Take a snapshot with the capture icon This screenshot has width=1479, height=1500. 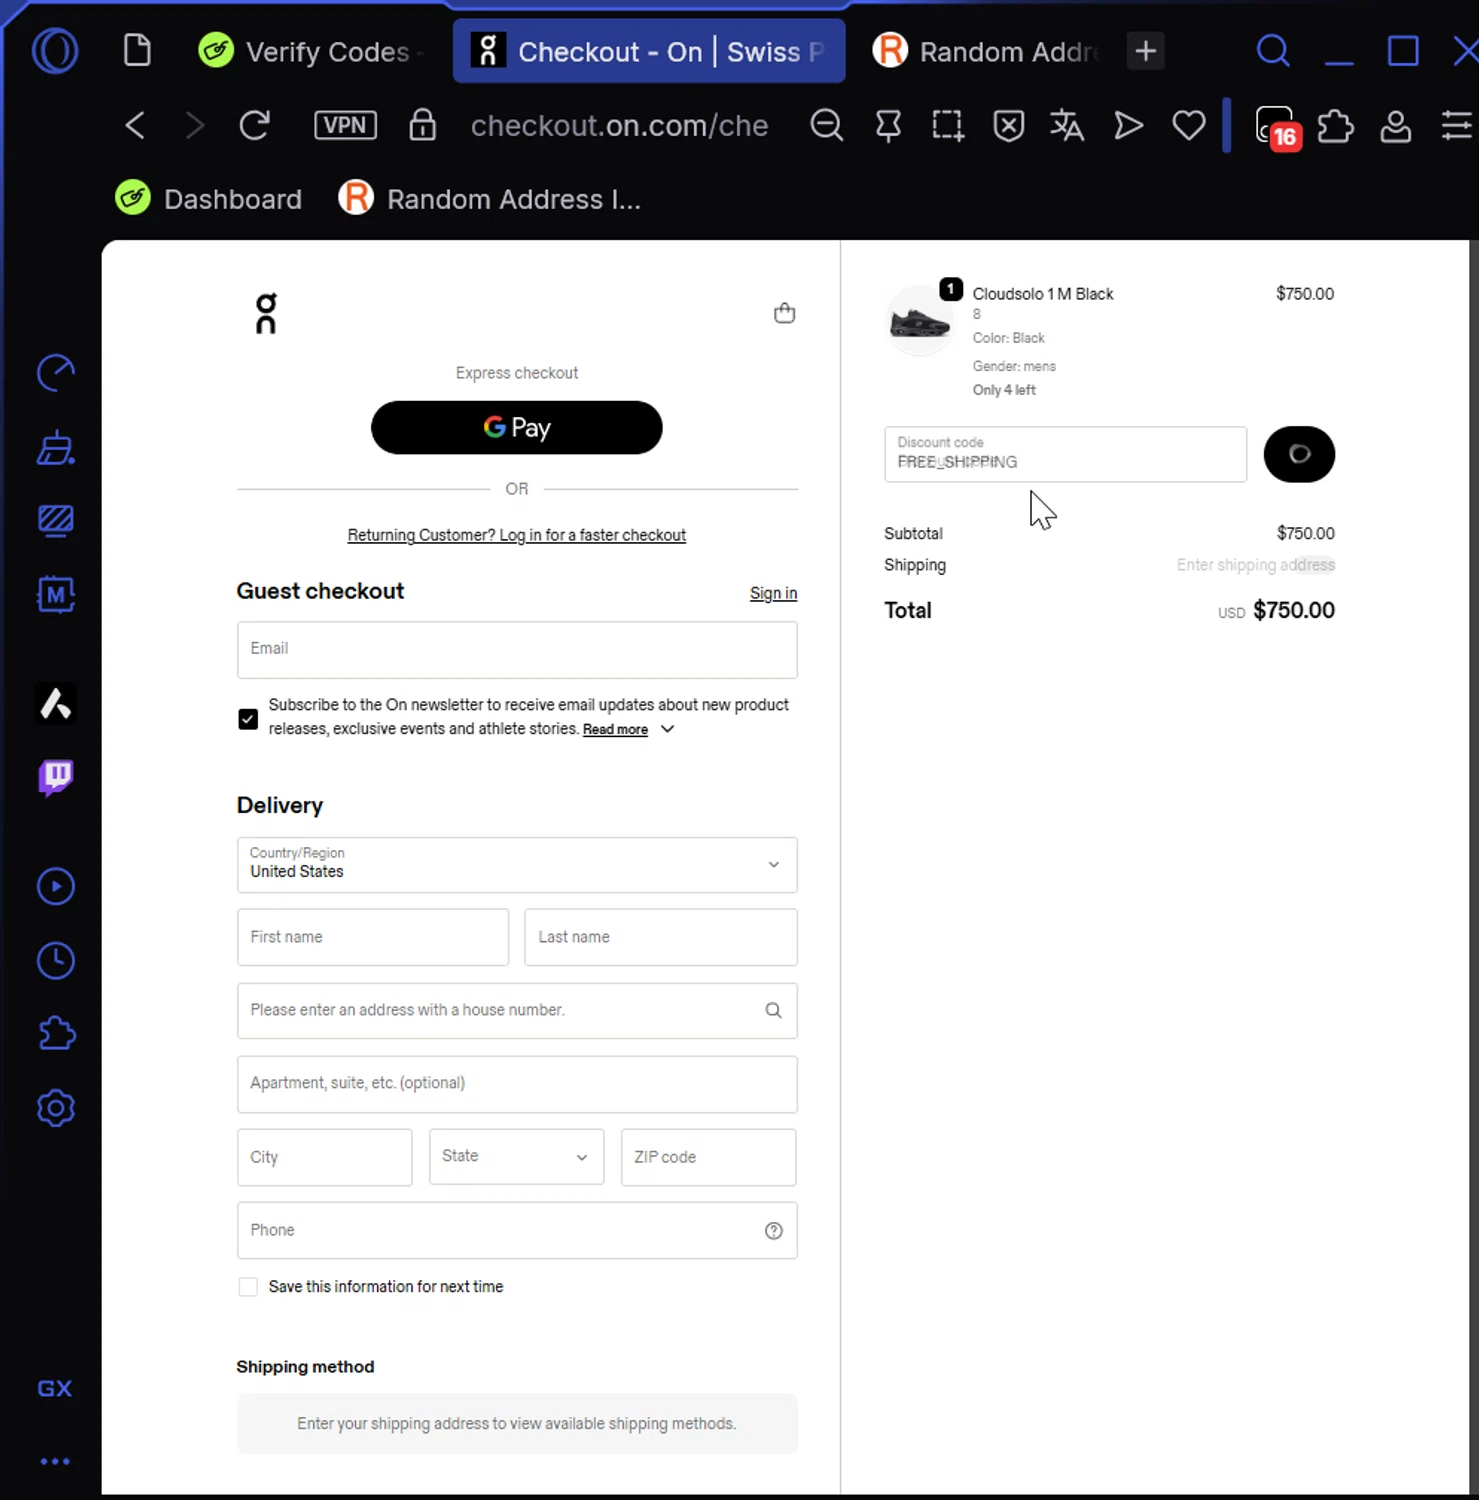point(947,126)
